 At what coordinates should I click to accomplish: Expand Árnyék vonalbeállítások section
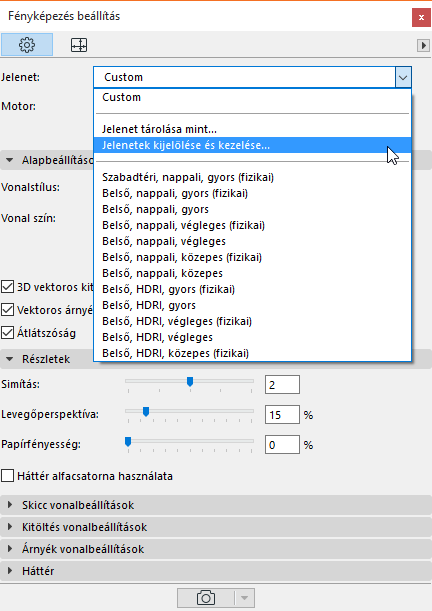click(x=216, y=549)
